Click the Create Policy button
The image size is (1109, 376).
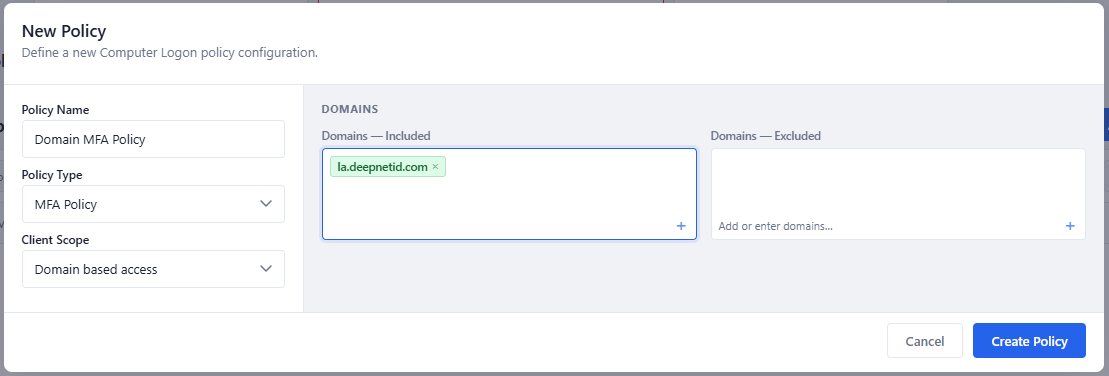pyautogui.click(x=1029, y=341)
